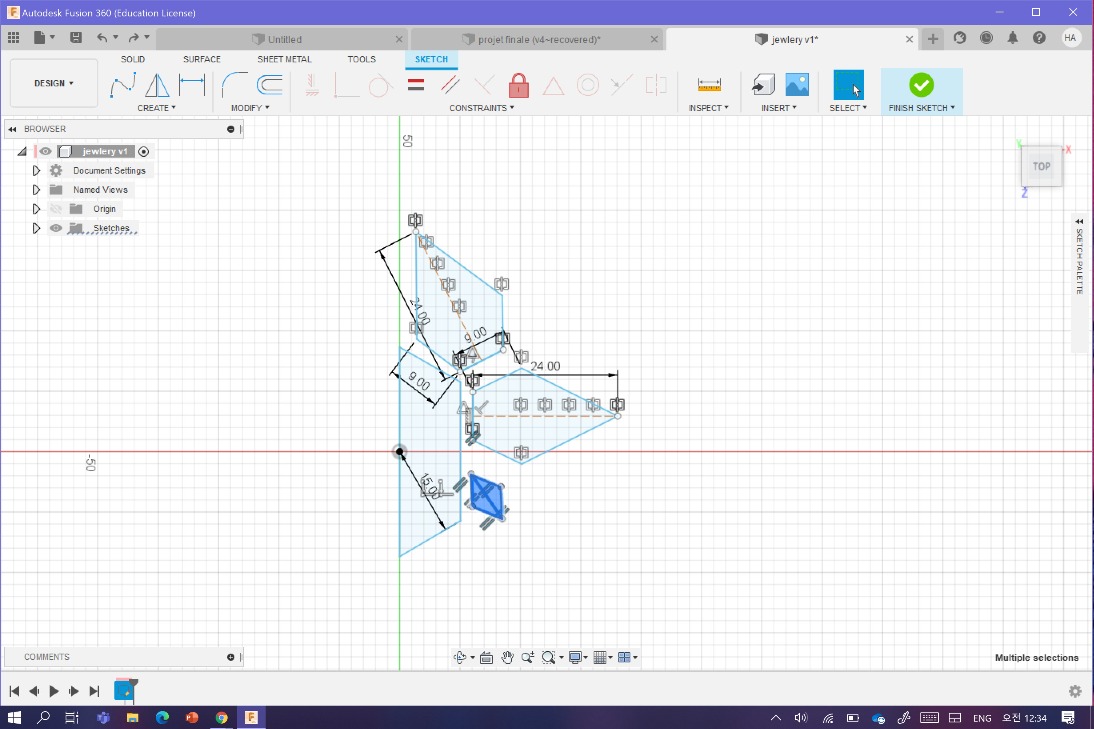The height and width of the screenshot is (729, 1094).
Task: Open the Job Status clock icon
Action: tap(986, 38)
